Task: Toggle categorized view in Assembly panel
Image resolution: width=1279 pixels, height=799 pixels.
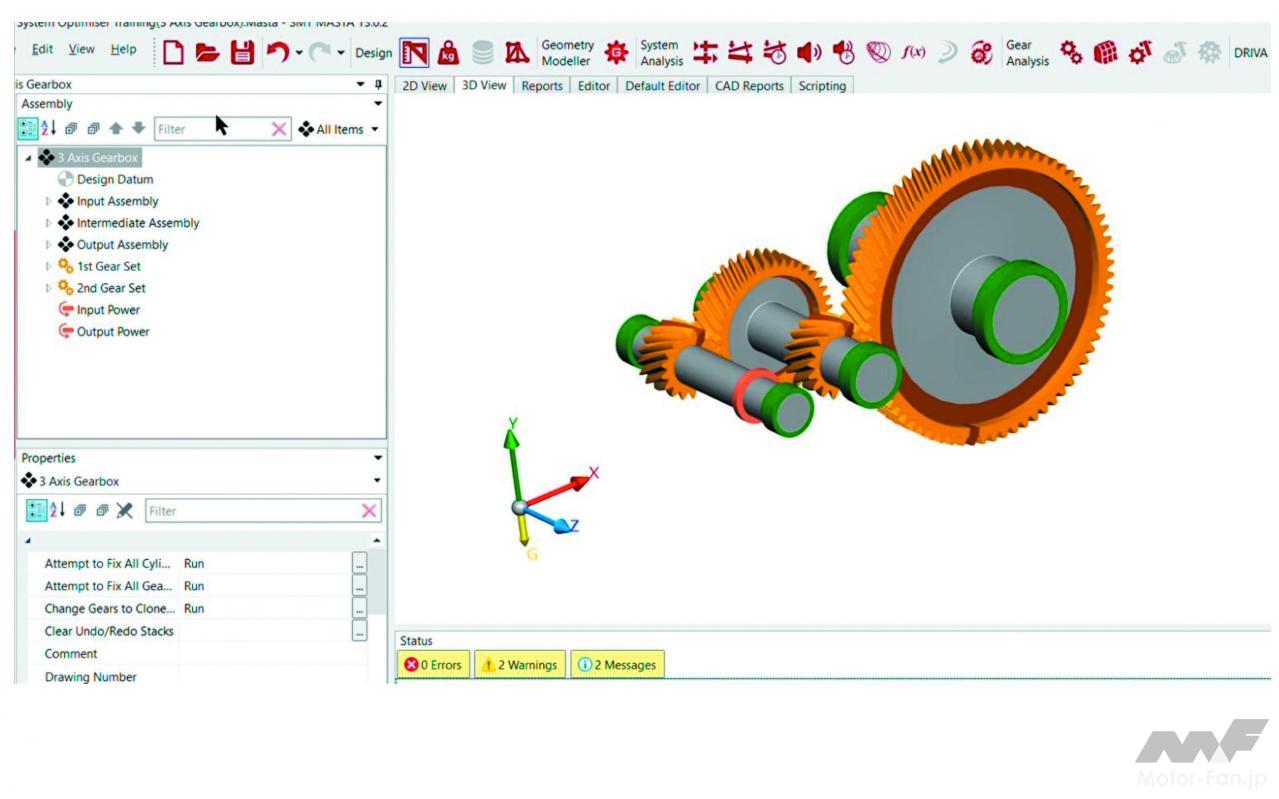Action: (x=28, y=129)
